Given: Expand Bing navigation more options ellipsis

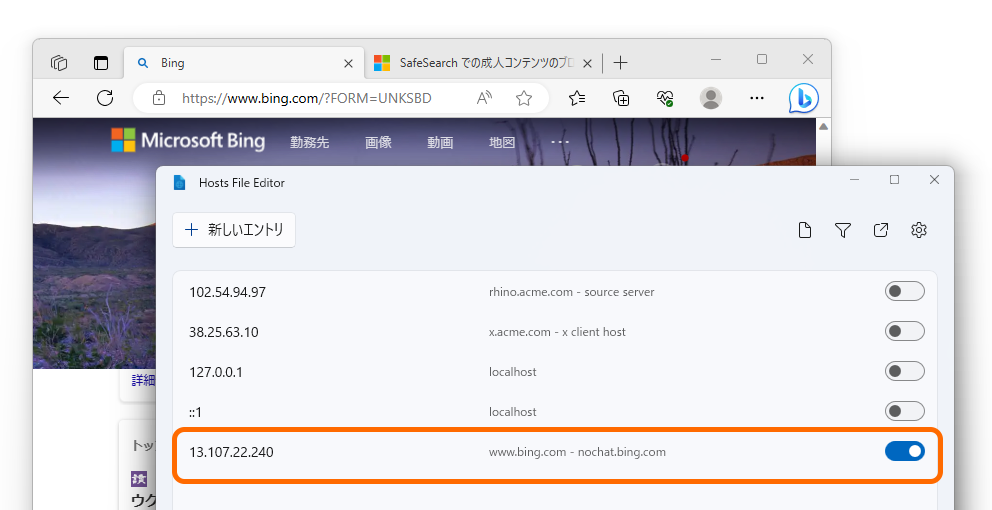Looking at the screenshot, I should point(560,142).
